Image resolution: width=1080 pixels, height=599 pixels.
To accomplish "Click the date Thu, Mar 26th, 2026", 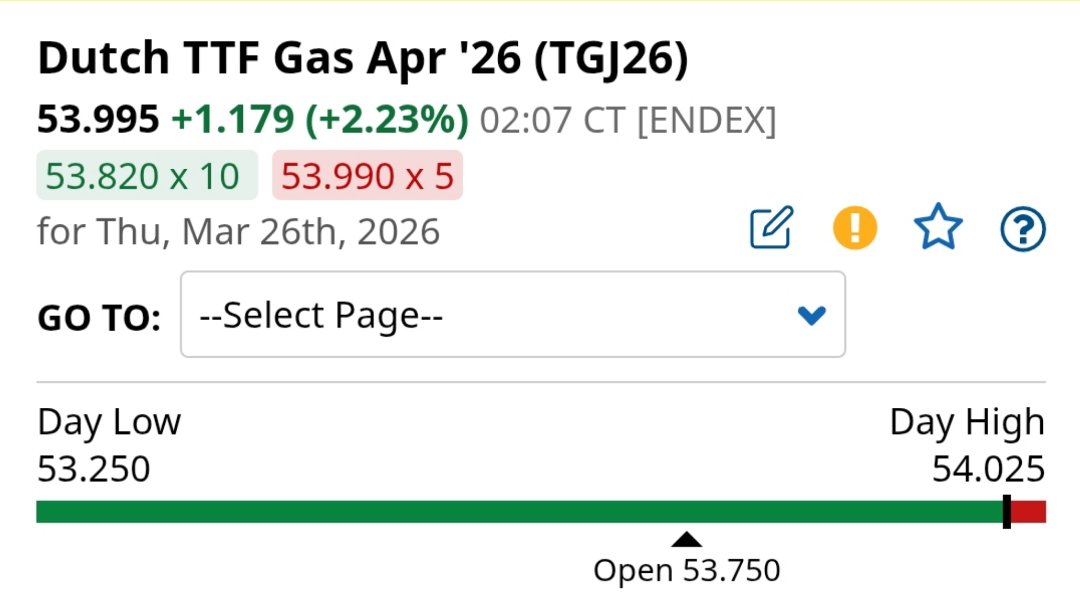I will [x=268, y=232].
